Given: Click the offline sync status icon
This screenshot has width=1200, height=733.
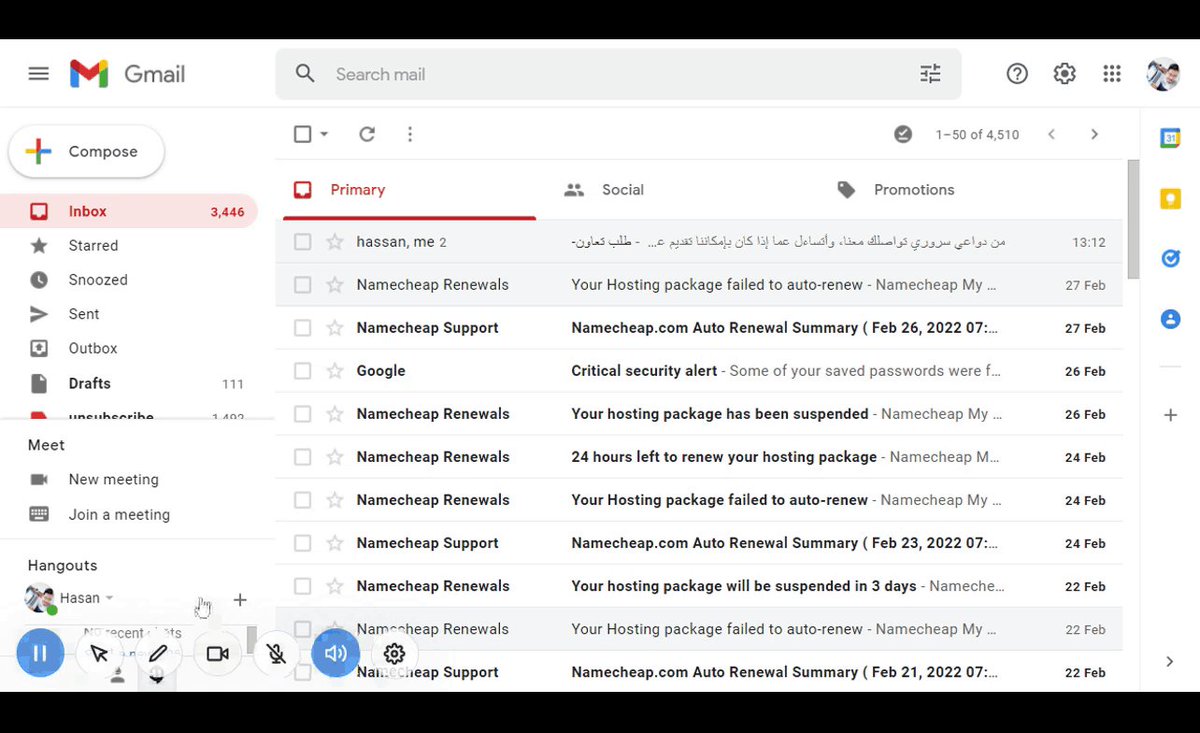Looking at the screenshot, I should (903, 134).
